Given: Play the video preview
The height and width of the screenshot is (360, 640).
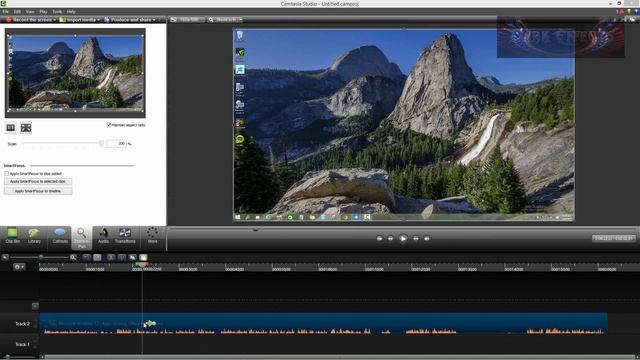Looking at the screenshot, I should click(403, 238).
